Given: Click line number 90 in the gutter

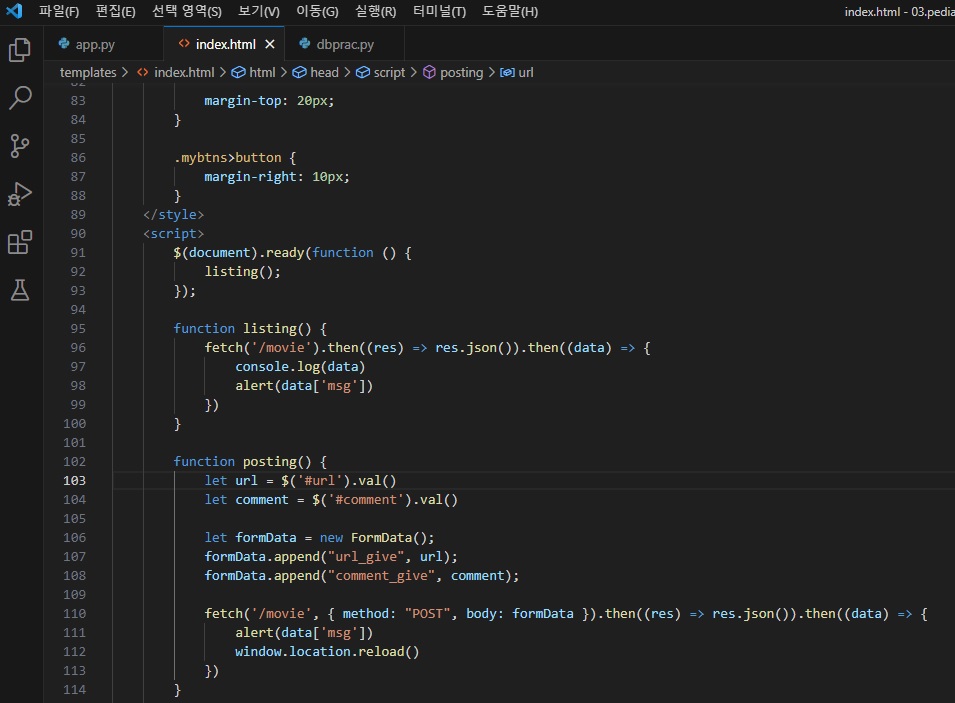Looking at the screenshot, I should pos(78,233).
